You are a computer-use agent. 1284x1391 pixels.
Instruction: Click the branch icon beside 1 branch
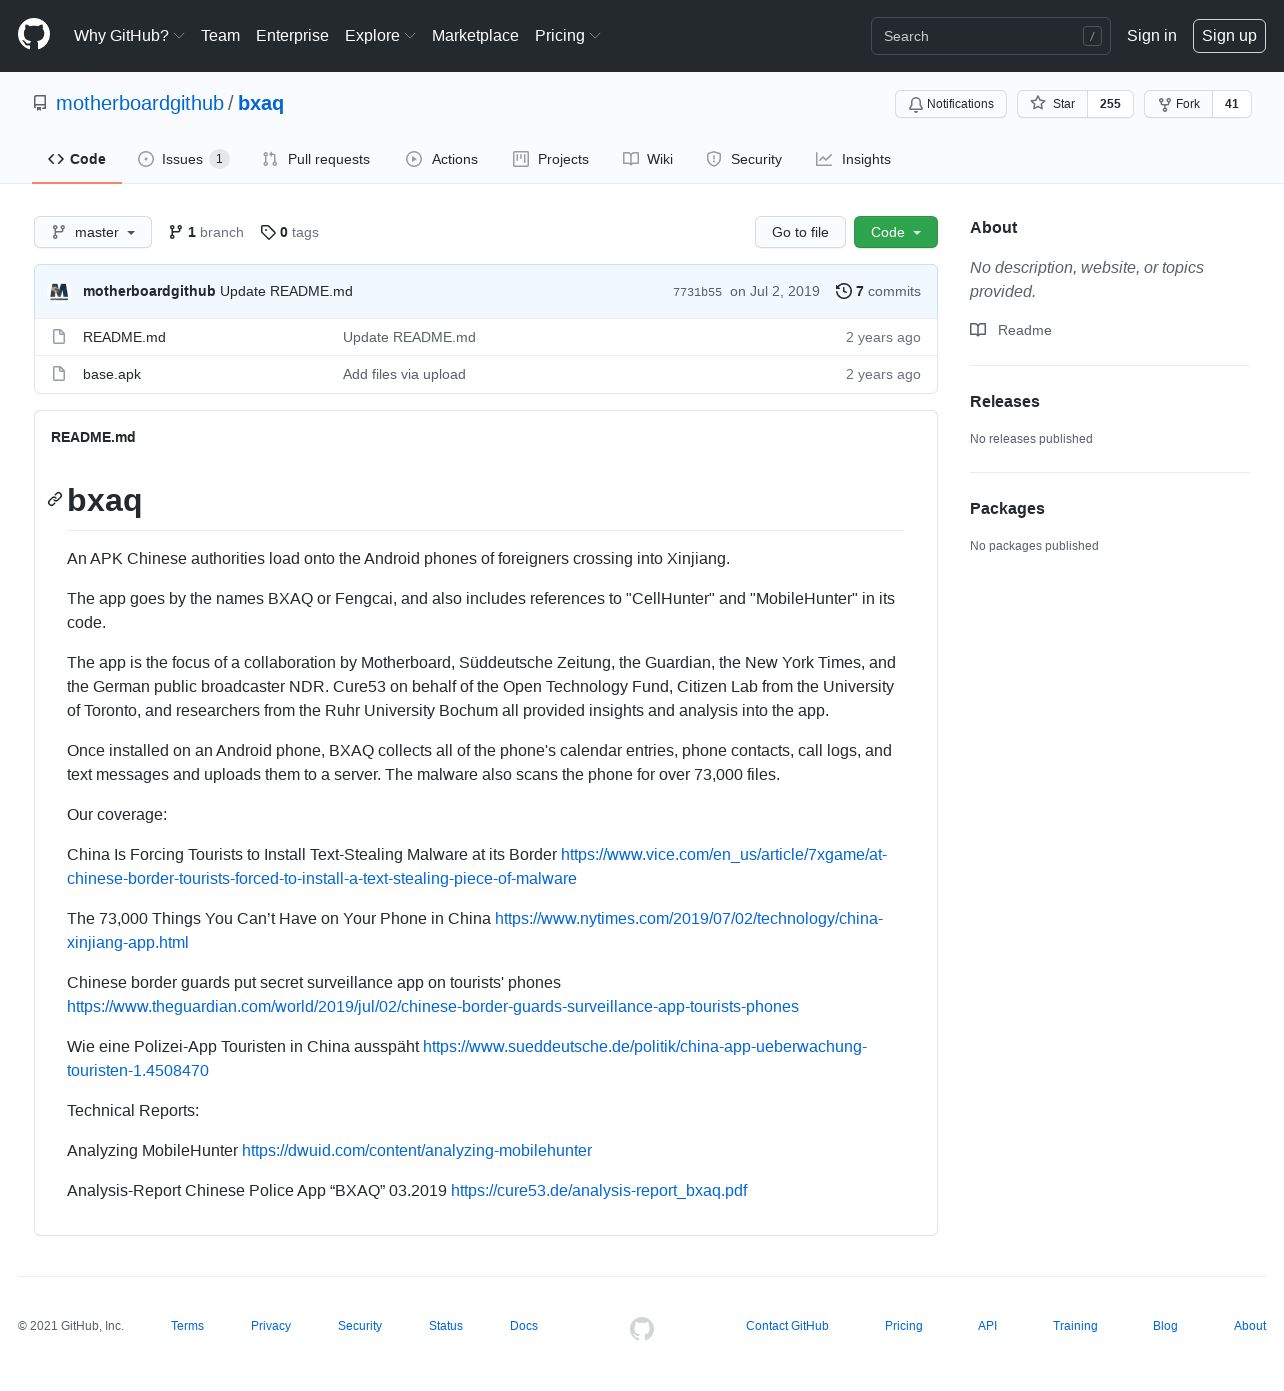(176, 232)
